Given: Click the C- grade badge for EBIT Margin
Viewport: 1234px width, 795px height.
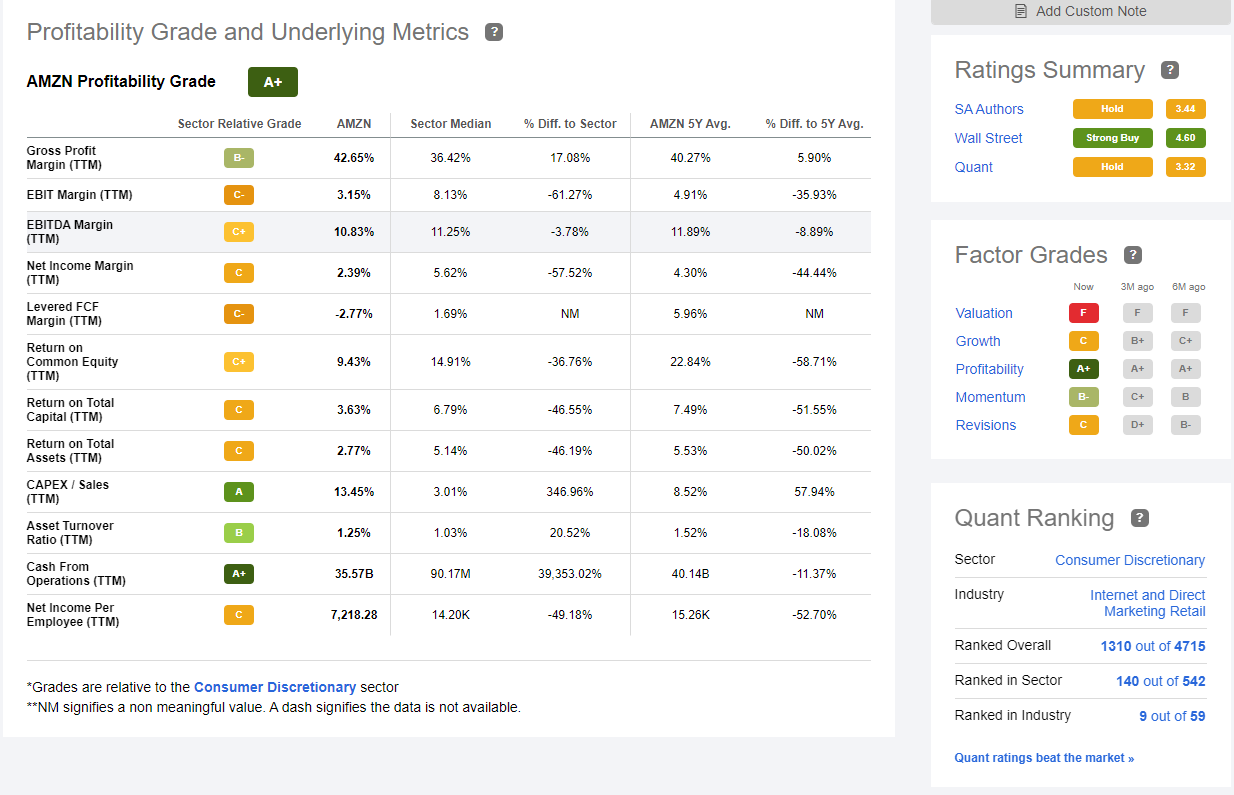Looking at the screenshot, I should 238,195.
